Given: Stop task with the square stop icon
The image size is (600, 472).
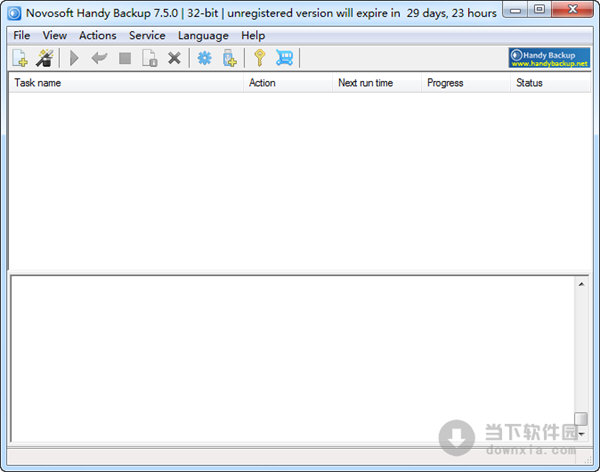Looking at the screenshot, I should coord(125,59).
